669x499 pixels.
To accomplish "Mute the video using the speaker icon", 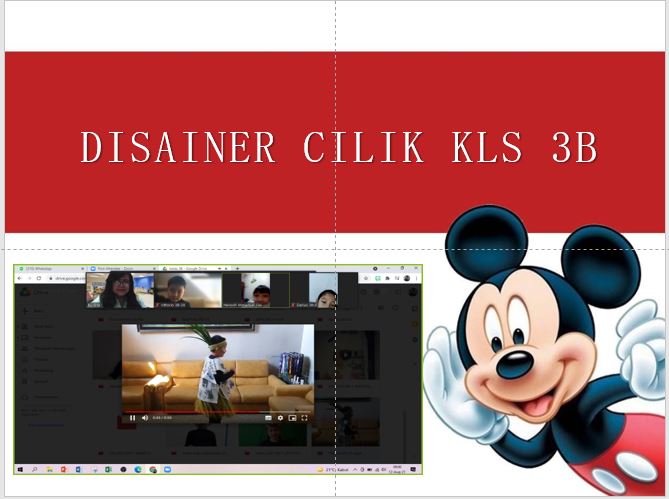I will click(x=145, y=418).
